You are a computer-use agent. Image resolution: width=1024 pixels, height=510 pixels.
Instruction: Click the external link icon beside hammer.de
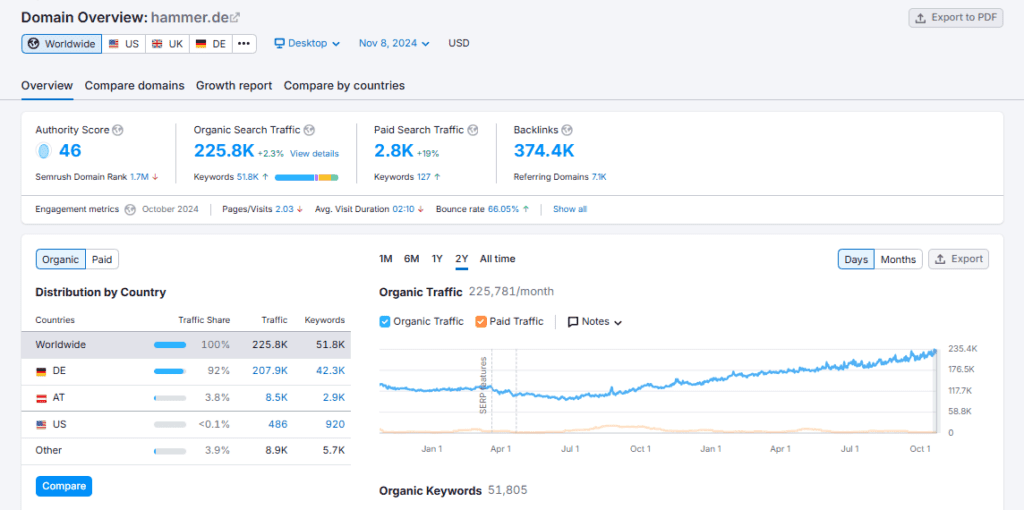[235, 17]
